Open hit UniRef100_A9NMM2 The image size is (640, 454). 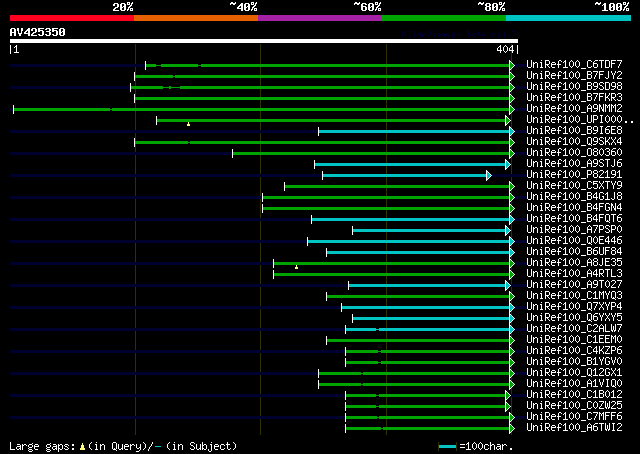[x=574, y=109]
